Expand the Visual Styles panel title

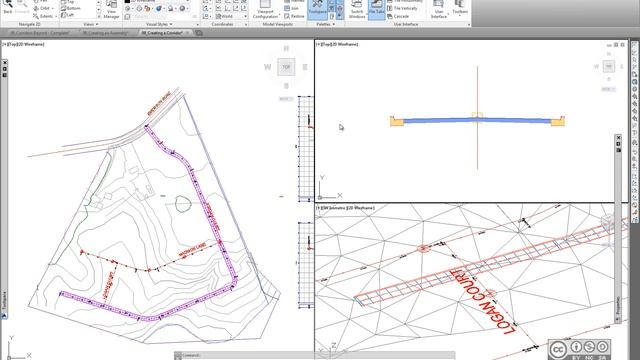(x=159, y=24)
